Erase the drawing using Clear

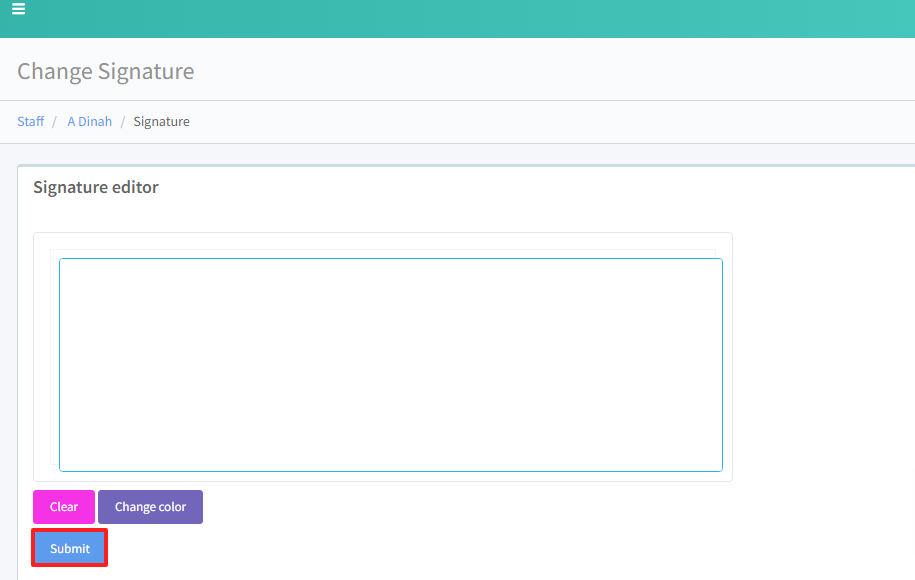tap(64, 507)
